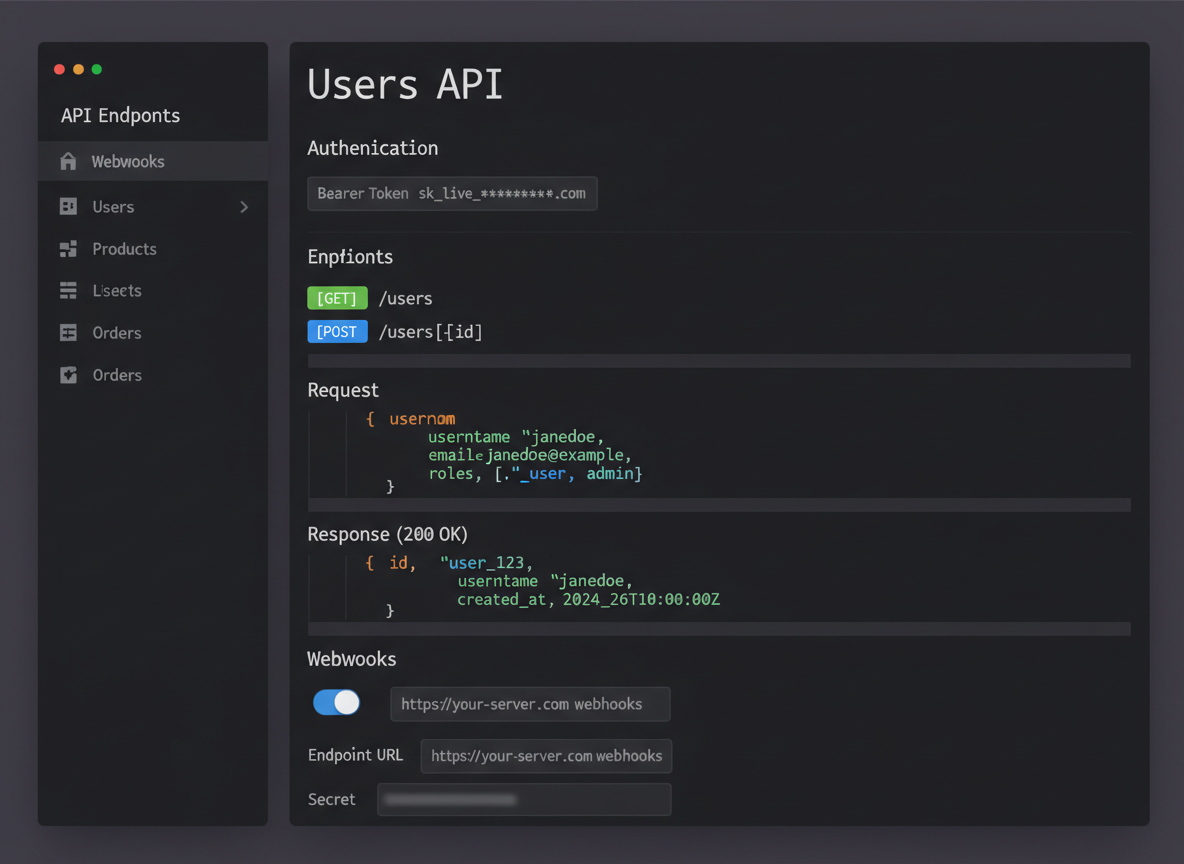Click the blurred Secret input field

pyautogui.click(x=524, y=799)
